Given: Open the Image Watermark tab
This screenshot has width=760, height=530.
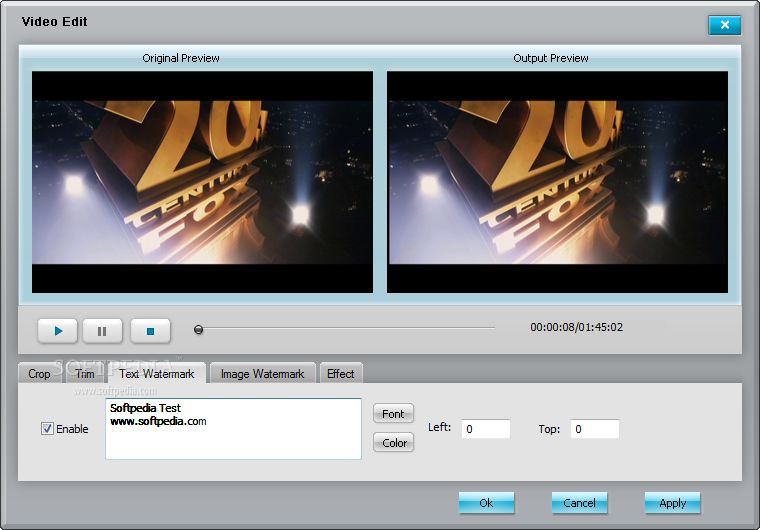Looking at the screenshot, I should [x=263, y=374].
